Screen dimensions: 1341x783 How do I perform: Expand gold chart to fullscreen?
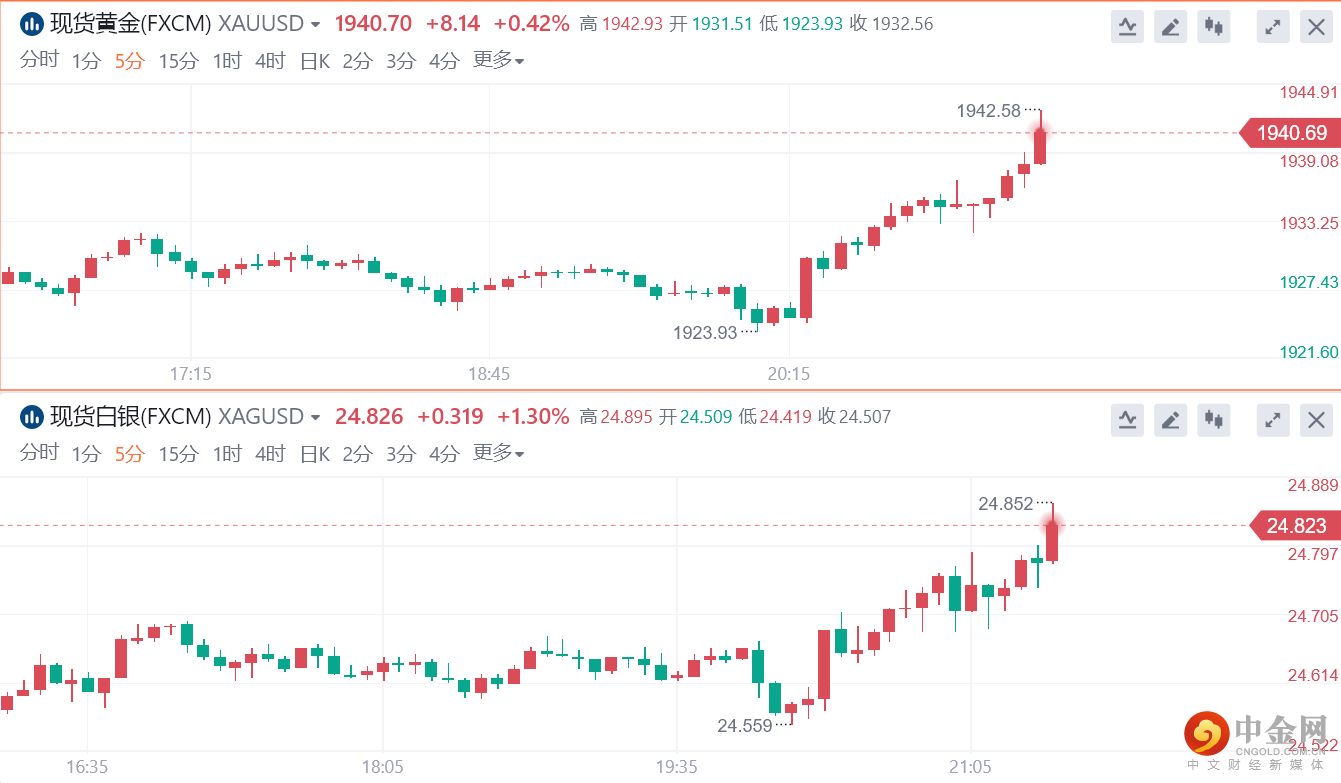[x=1273, y=27]
